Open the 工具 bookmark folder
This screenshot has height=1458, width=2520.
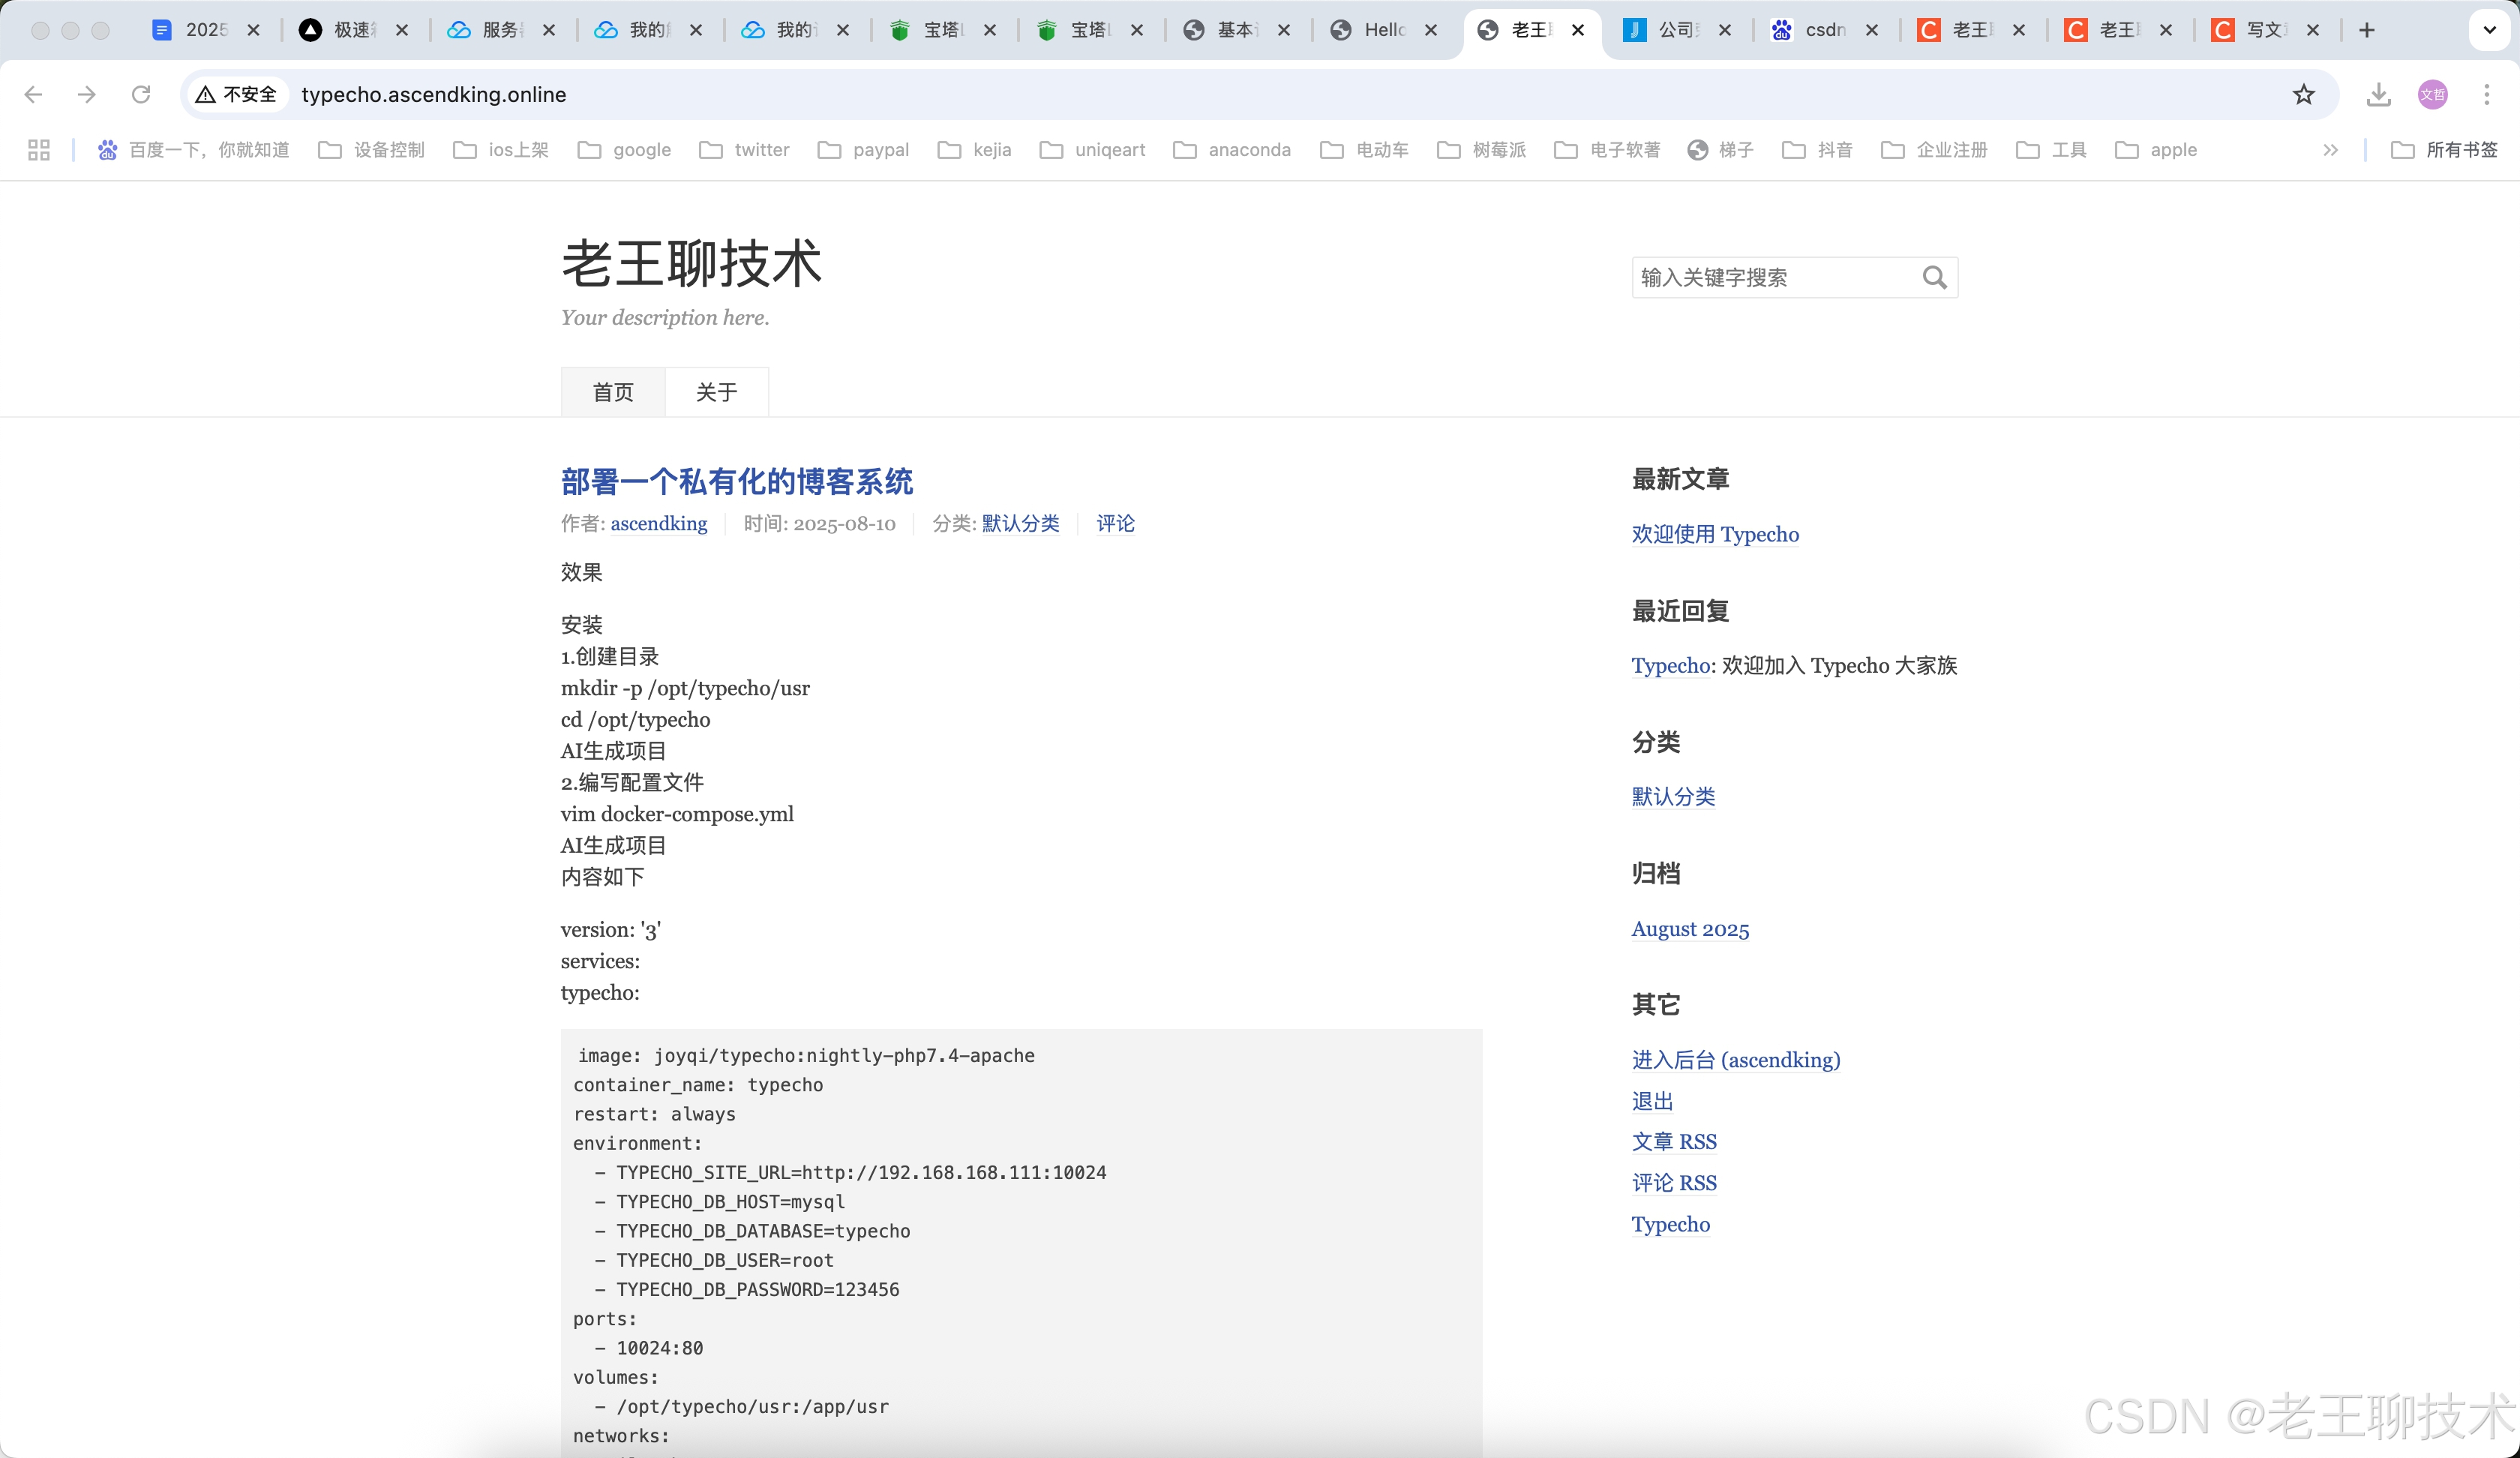(2052, 150)
